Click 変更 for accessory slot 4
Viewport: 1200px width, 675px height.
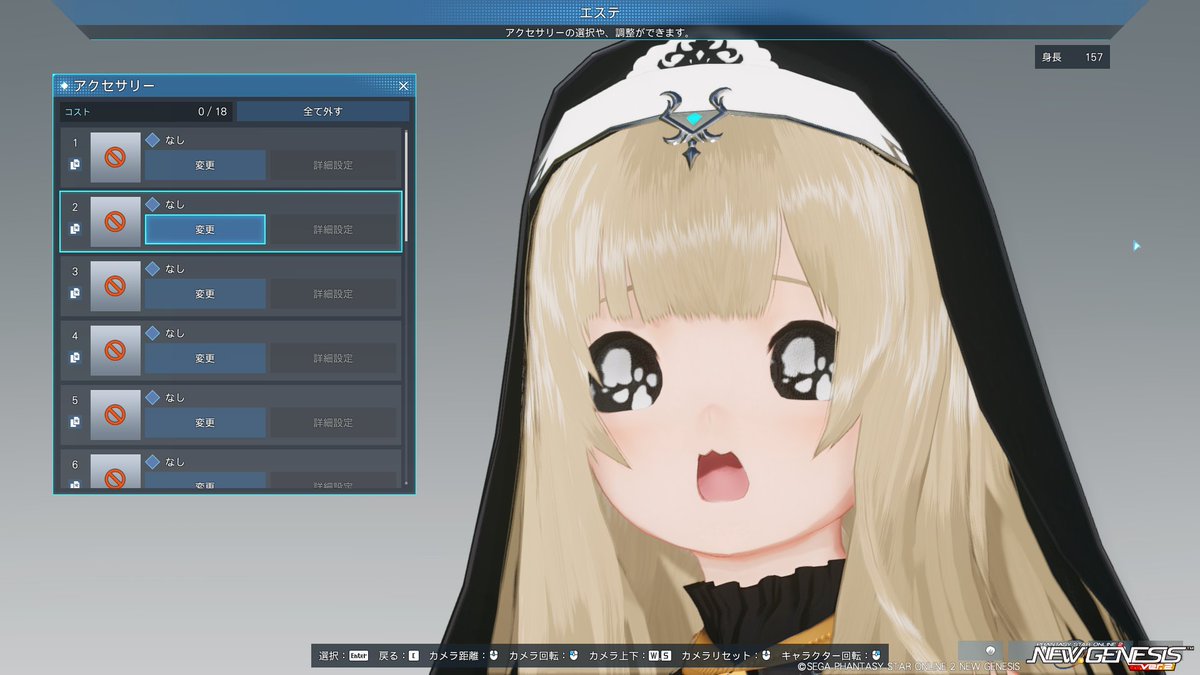point(205,358)
